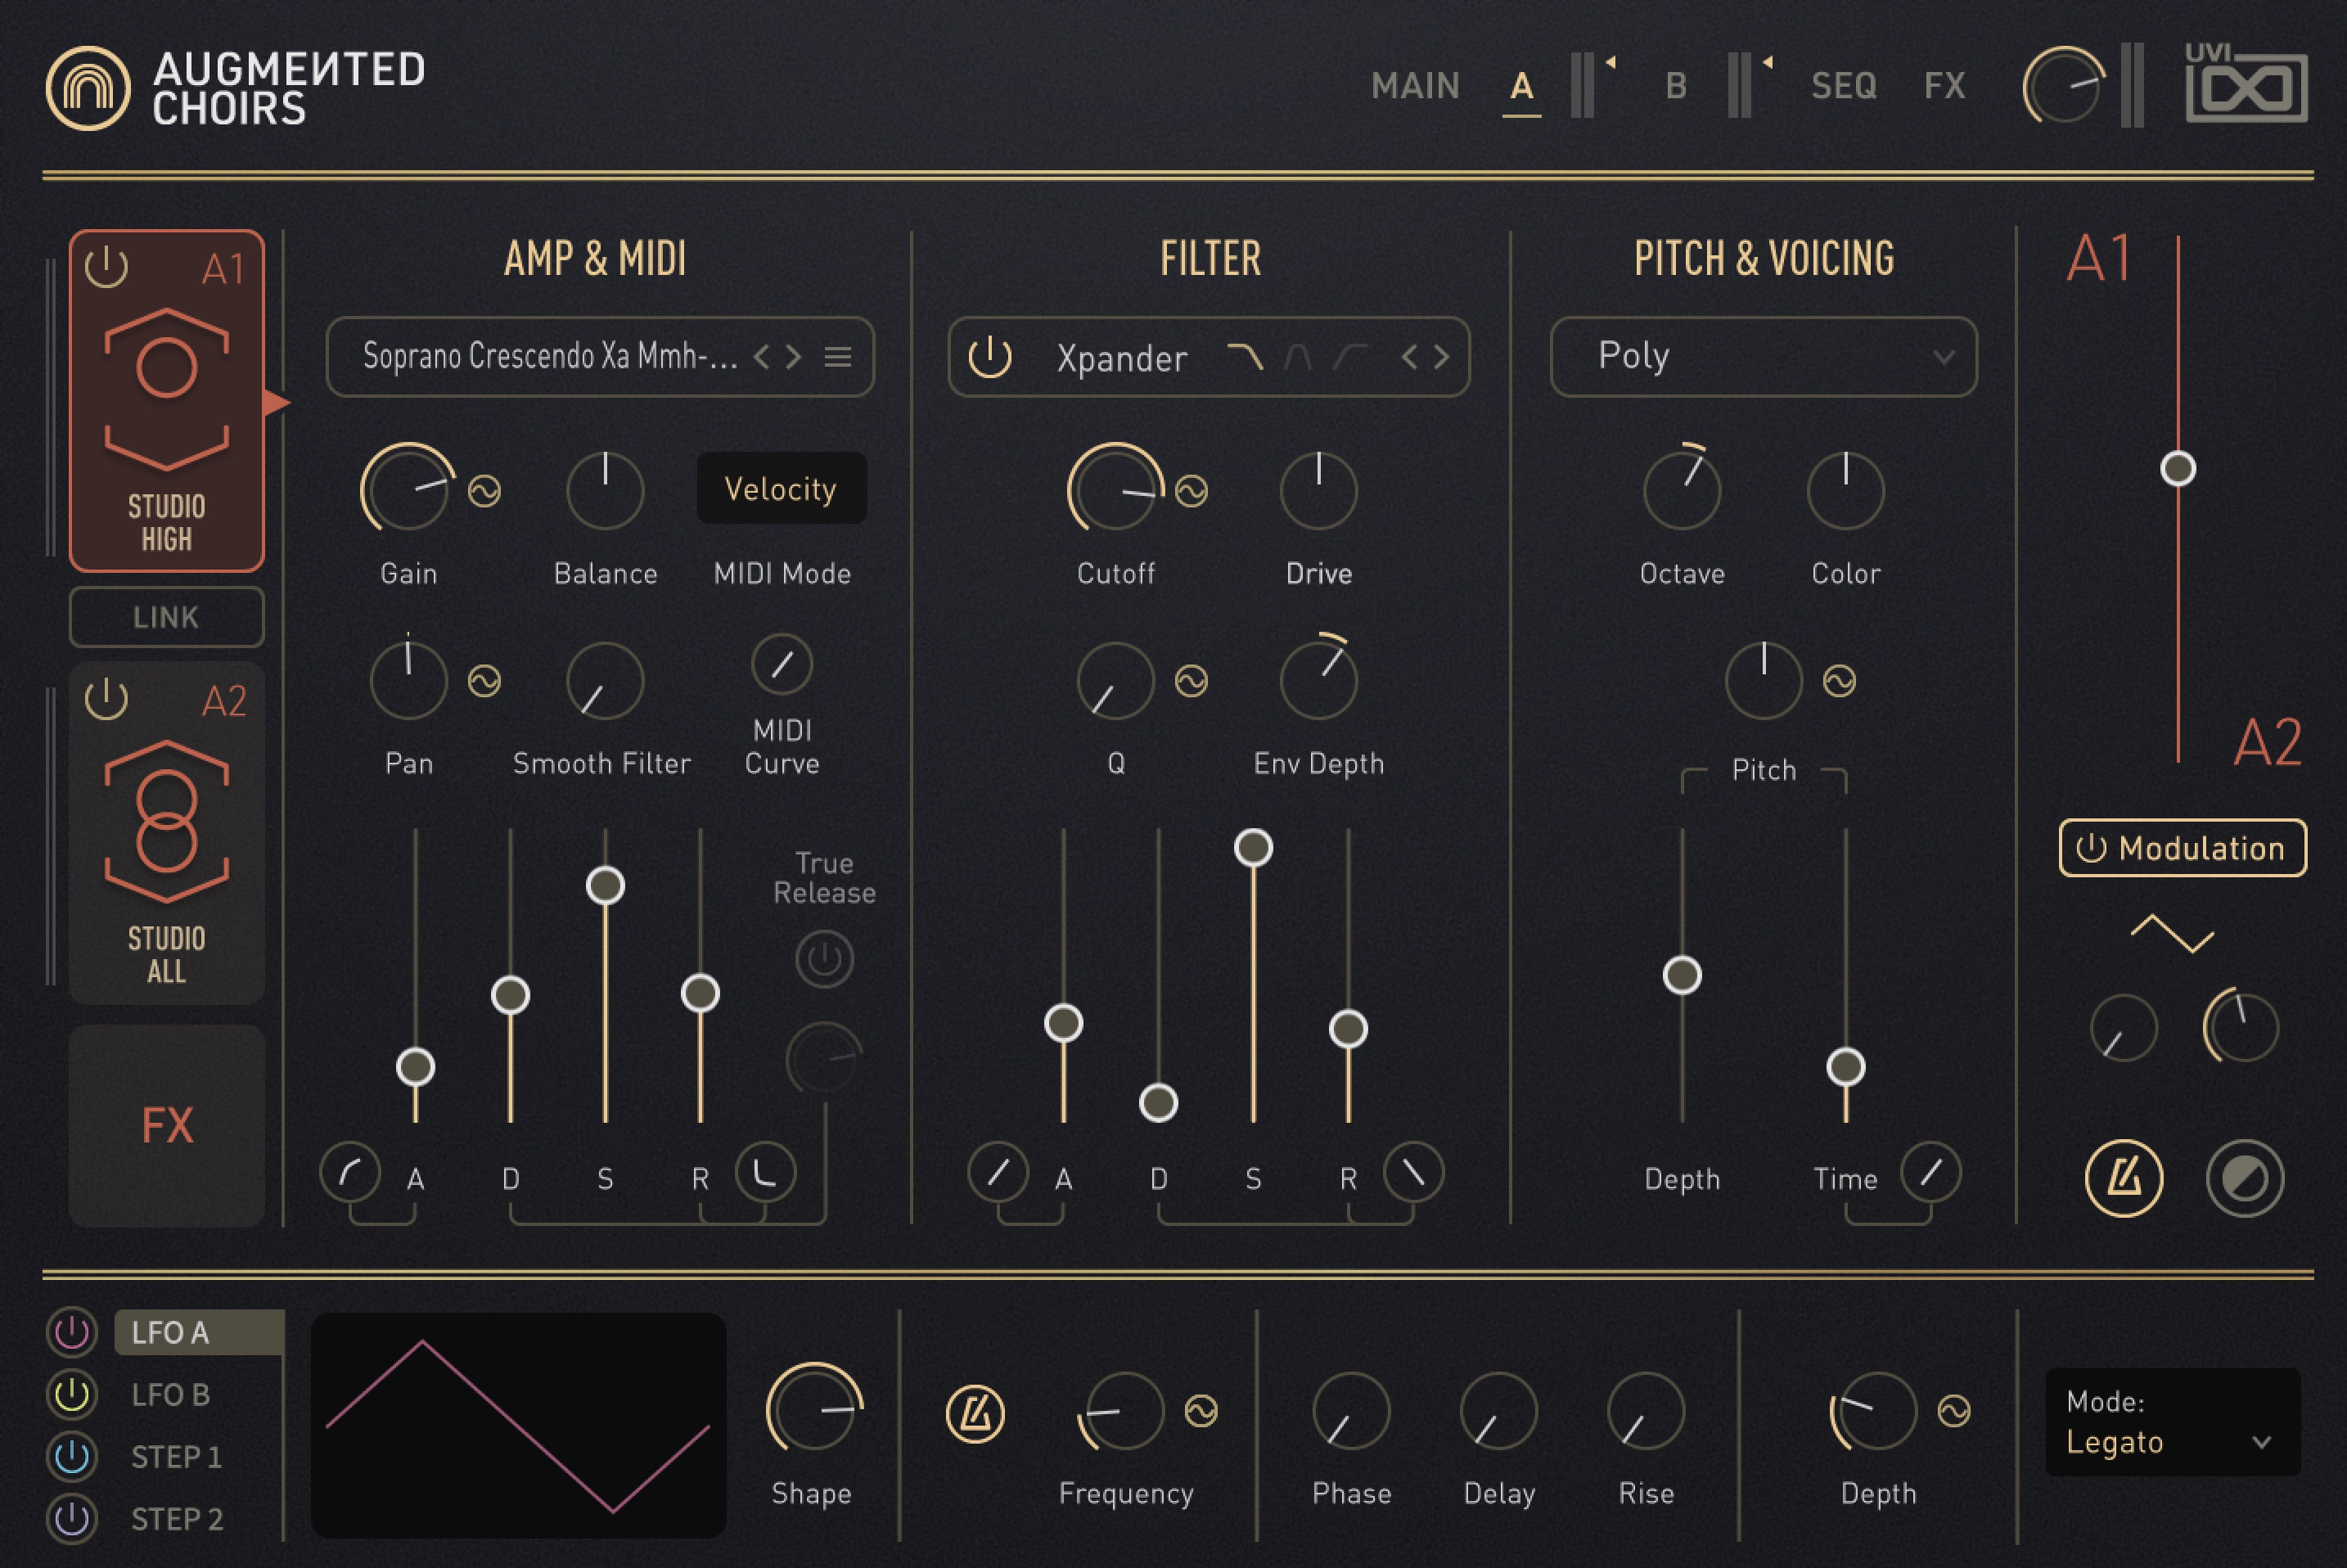Image resolution: width=2347 pixels, height=1568 pixels.
Task: Toggle STEP 2 power
Action: click(71, 1518)
